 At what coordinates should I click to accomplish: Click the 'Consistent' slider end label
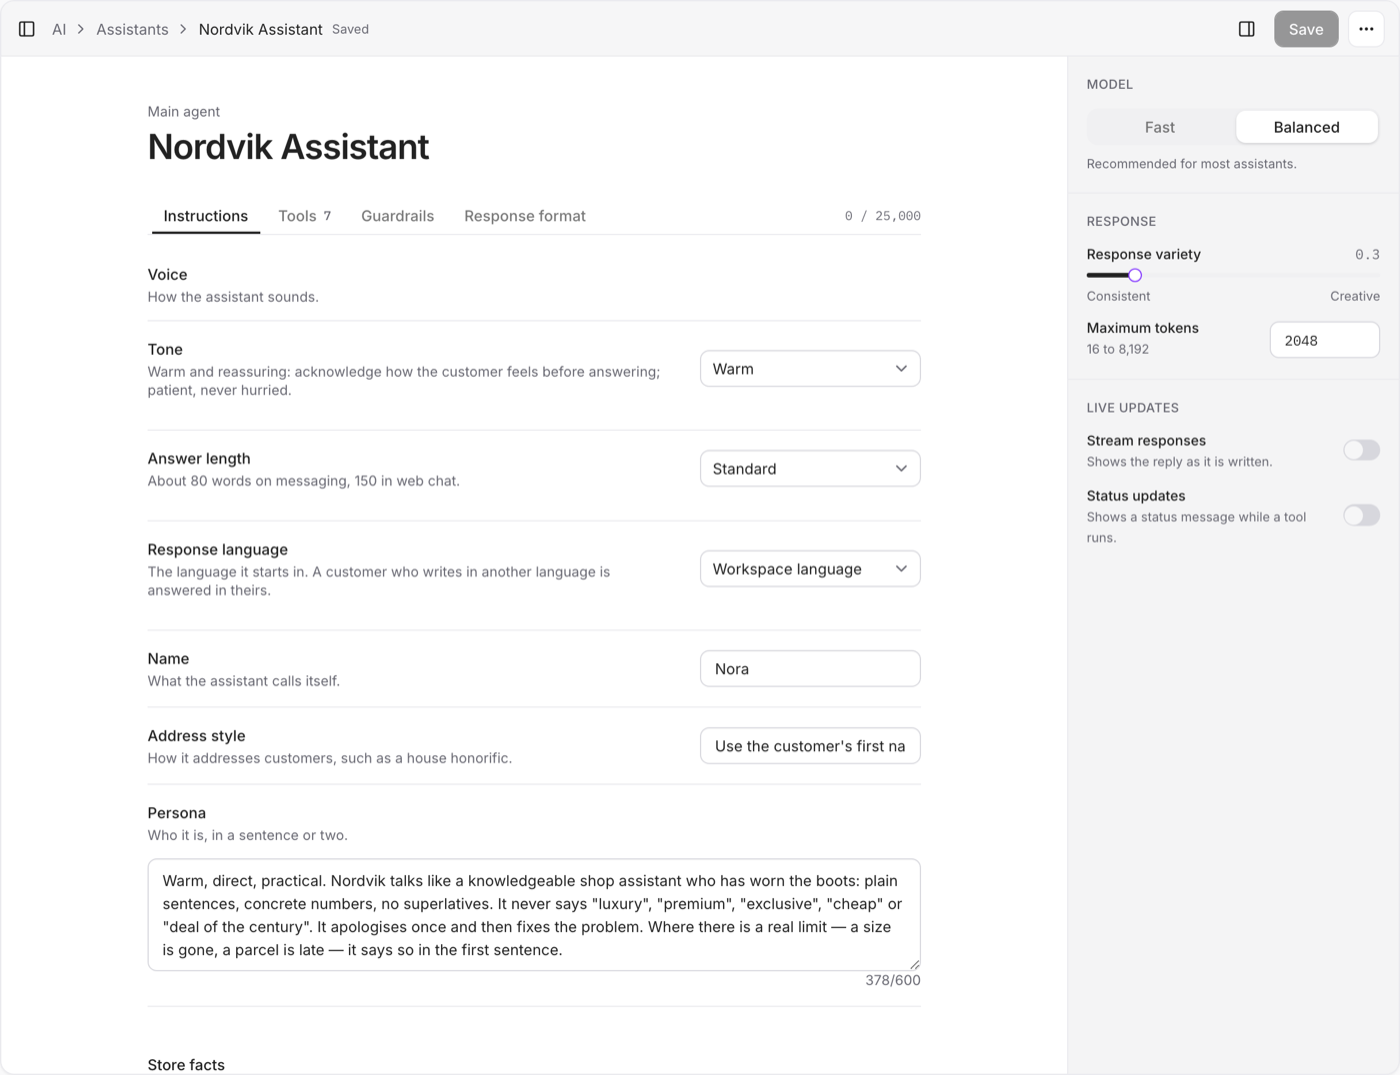(x=1118, y=296)
